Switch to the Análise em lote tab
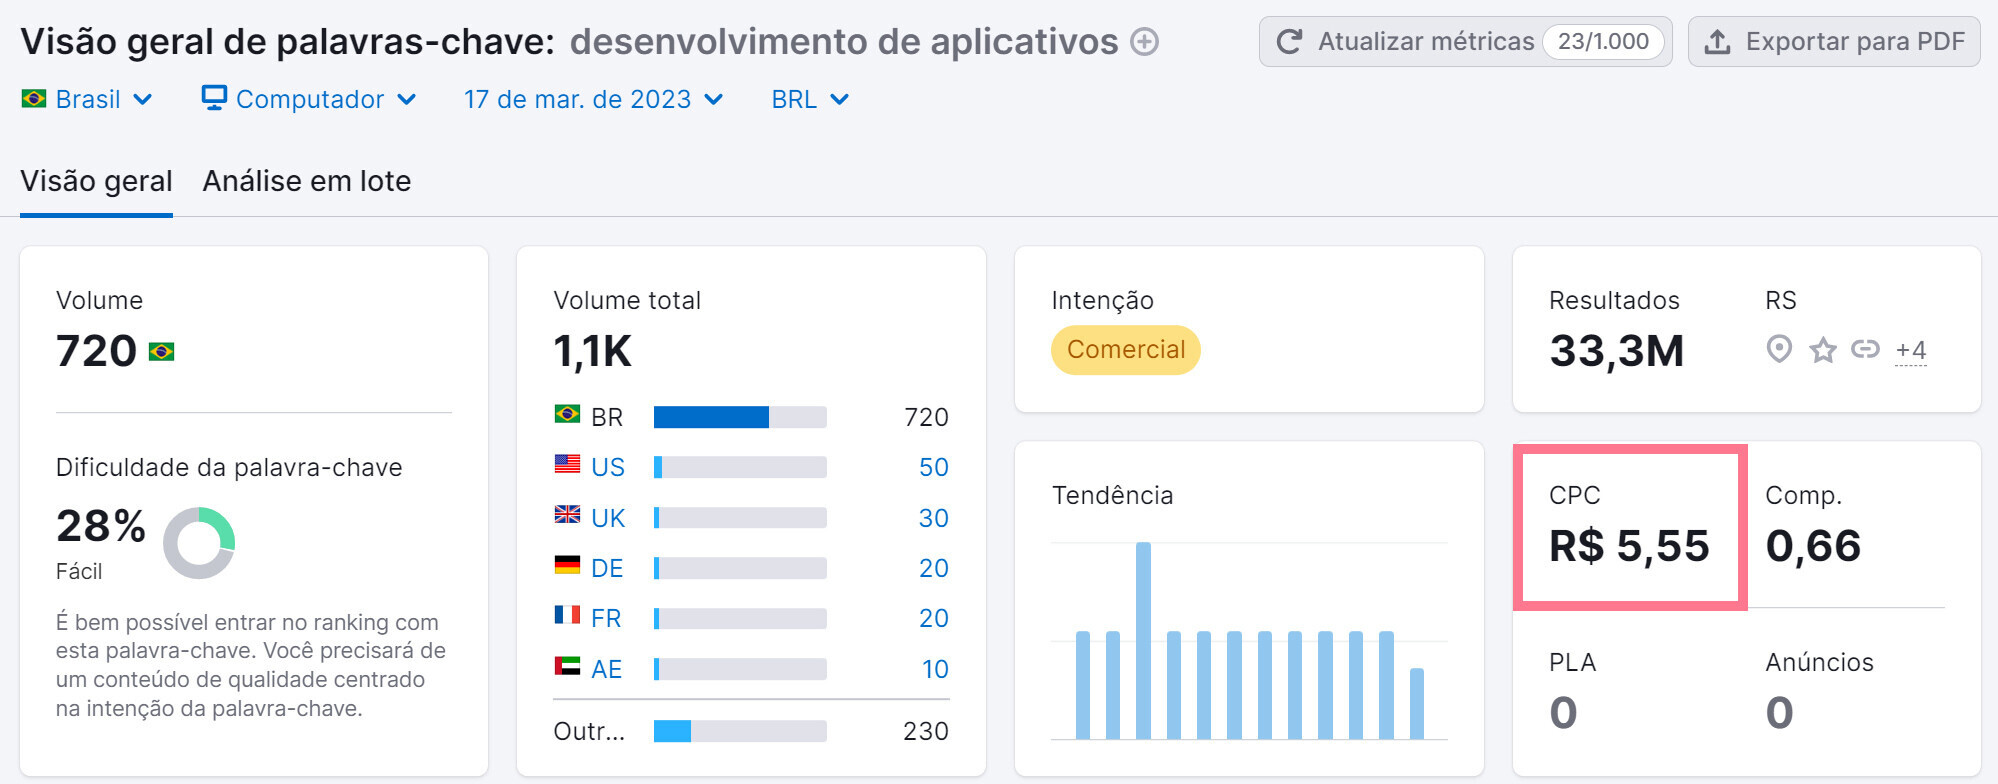1998x784 pixels. point(306,181)
